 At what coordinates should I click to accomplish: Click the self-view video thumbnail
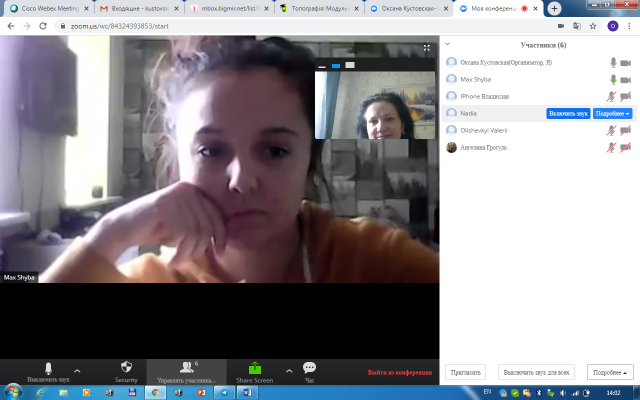375,105
